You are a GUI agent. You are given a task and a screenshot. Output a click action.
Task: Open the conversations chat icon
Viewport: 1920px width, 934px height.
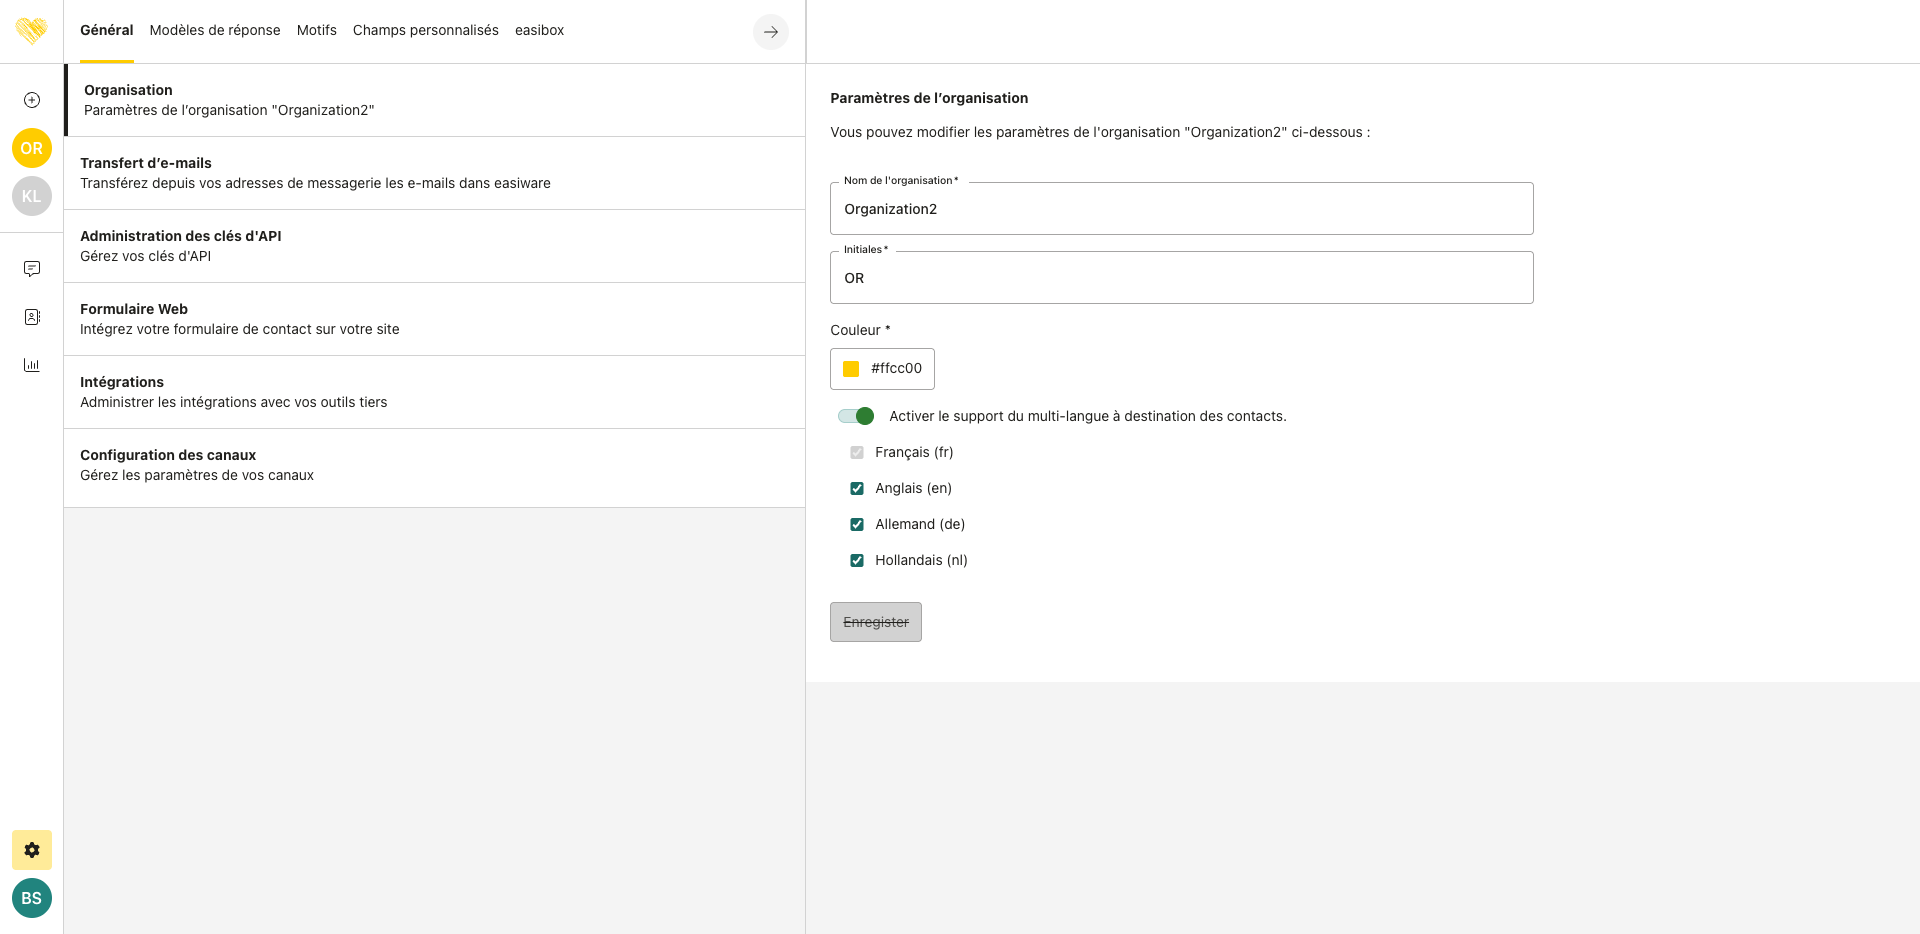[32, 269]
